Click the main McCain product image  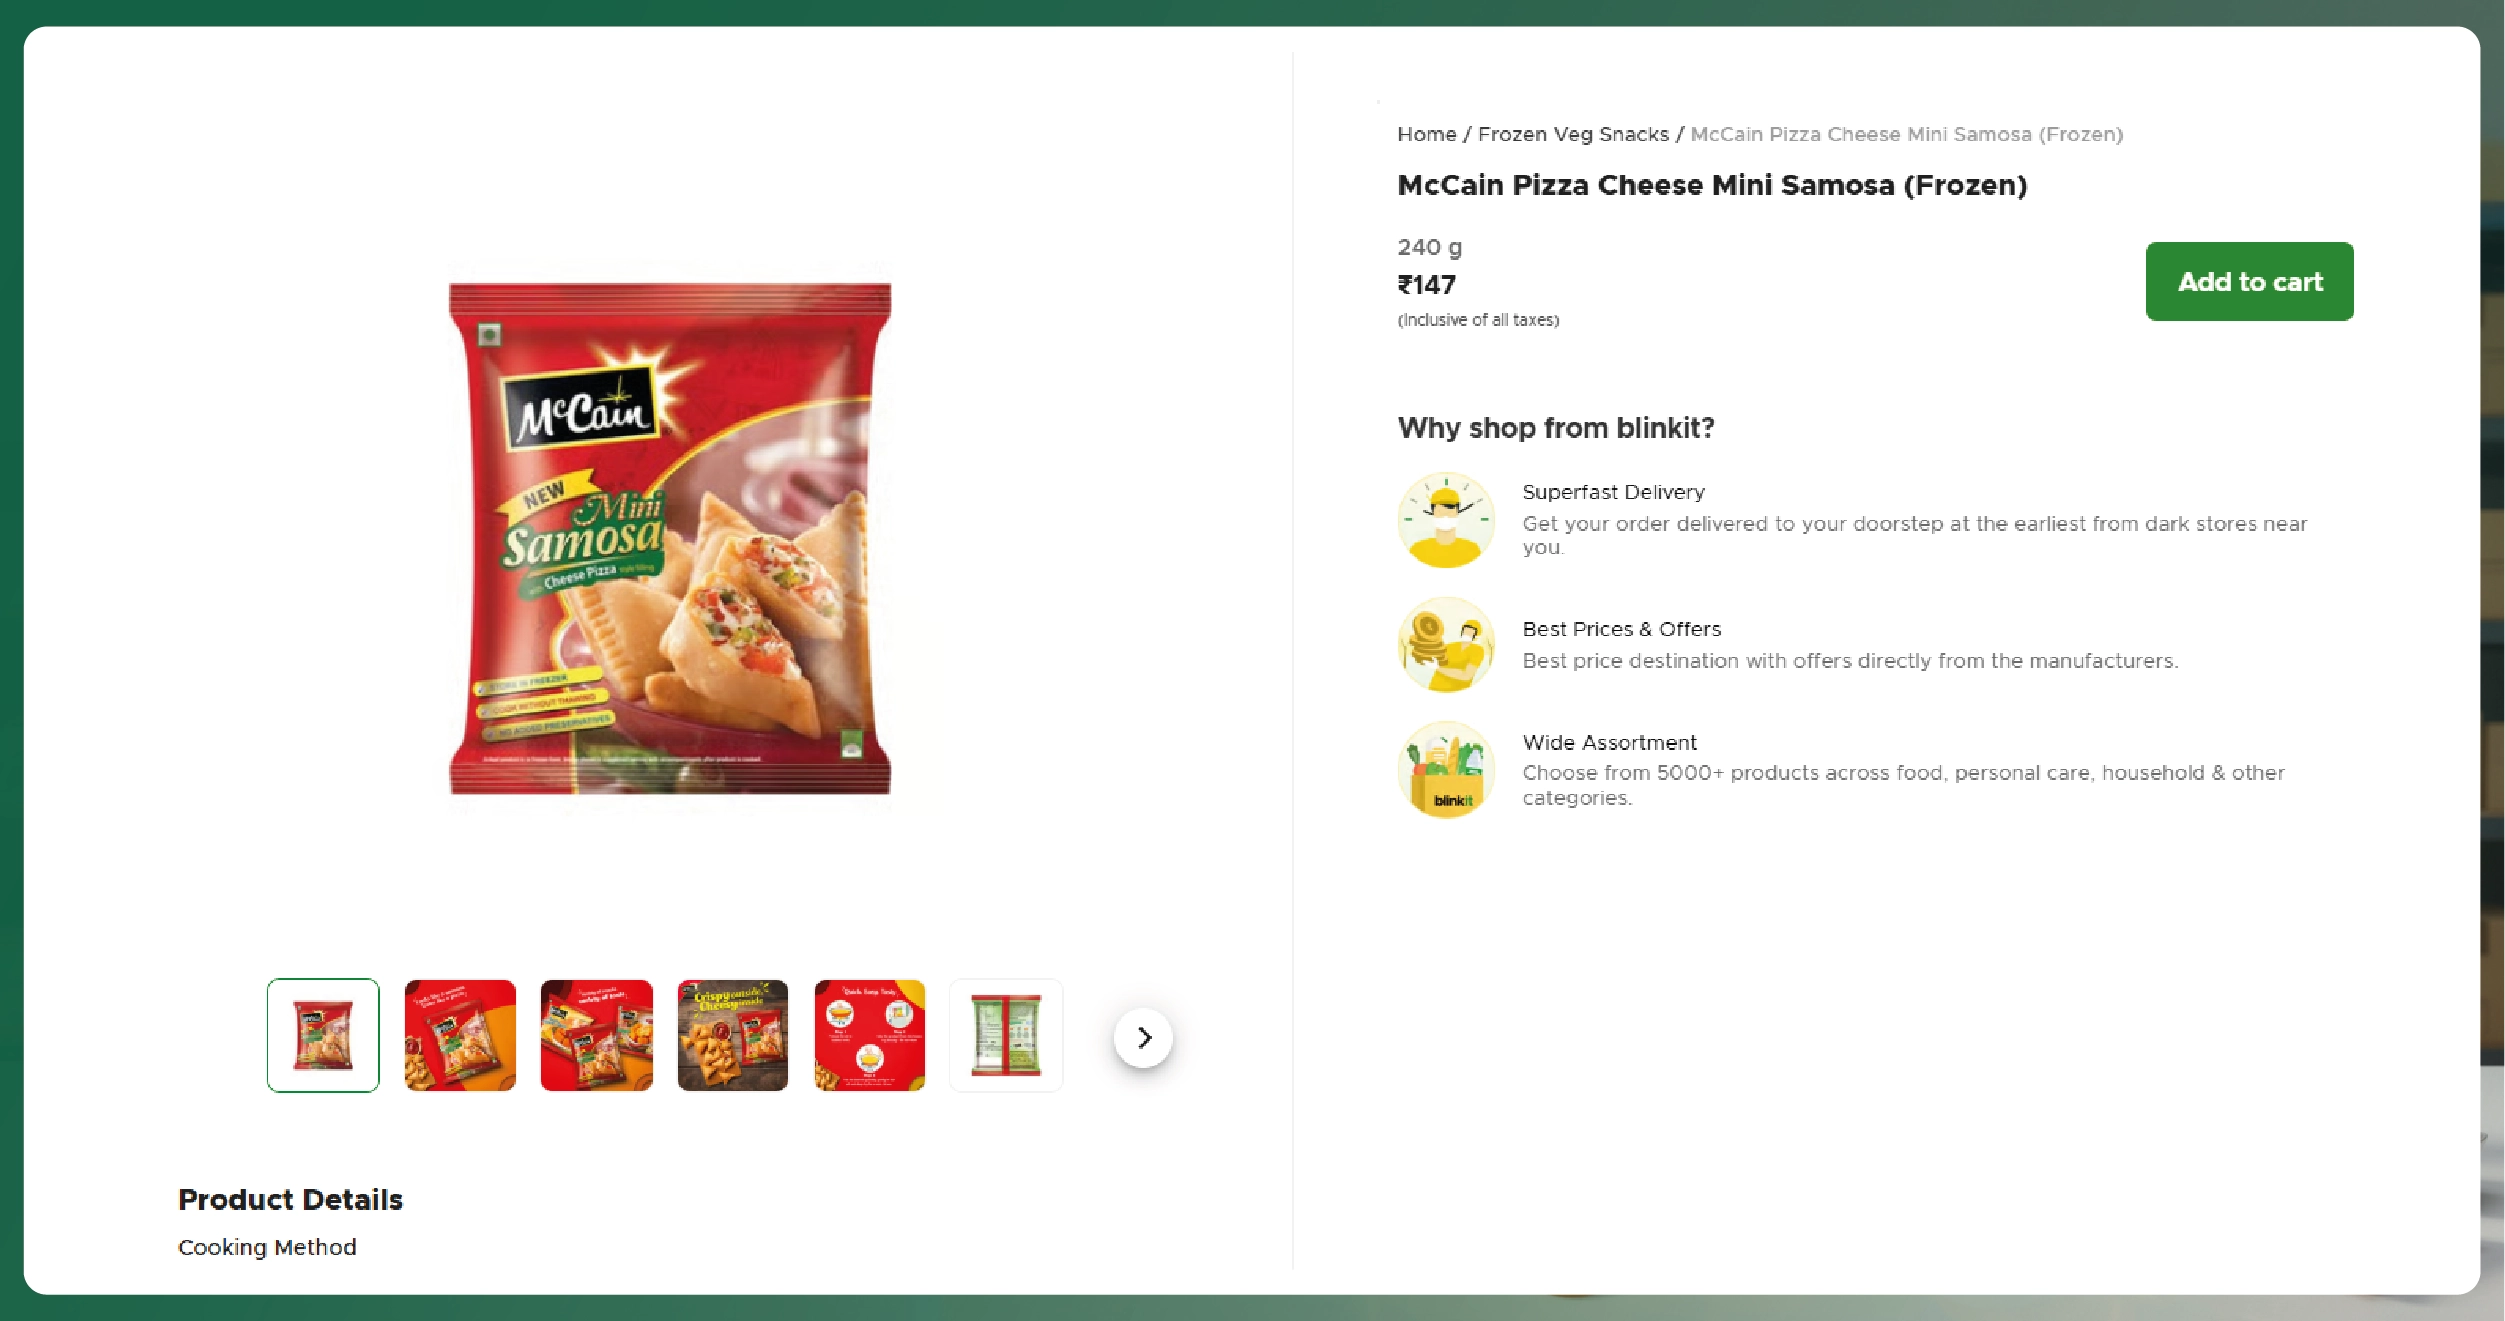point(670,538)
